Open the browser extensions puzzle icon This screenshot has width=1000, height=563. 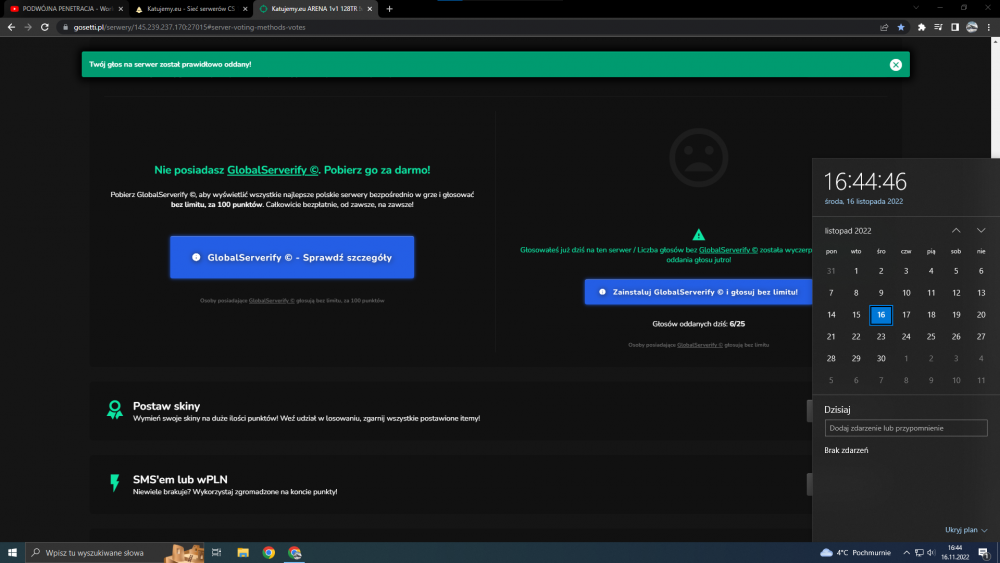point(922,27)
